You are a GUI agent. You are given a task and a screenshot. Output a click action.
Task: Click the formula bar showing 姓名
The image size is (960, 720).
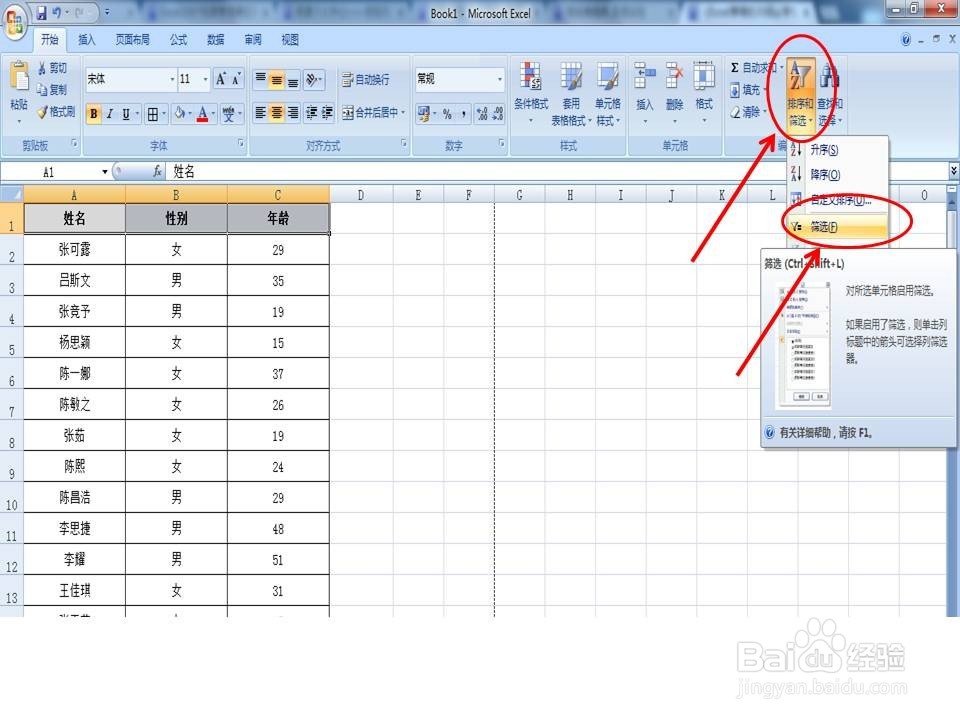click(x=557, y=171)
